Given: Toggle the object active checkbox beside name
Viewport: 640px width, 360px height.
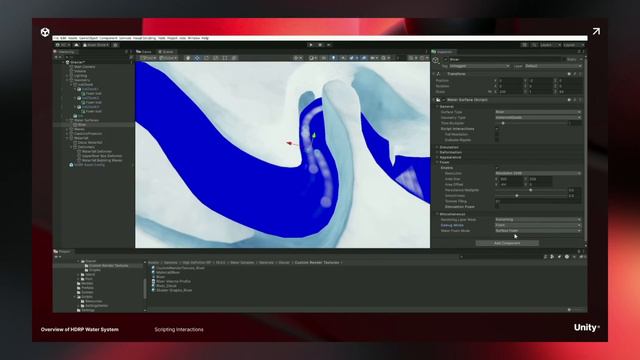Looking at the screenshot, I should point(446,60).
